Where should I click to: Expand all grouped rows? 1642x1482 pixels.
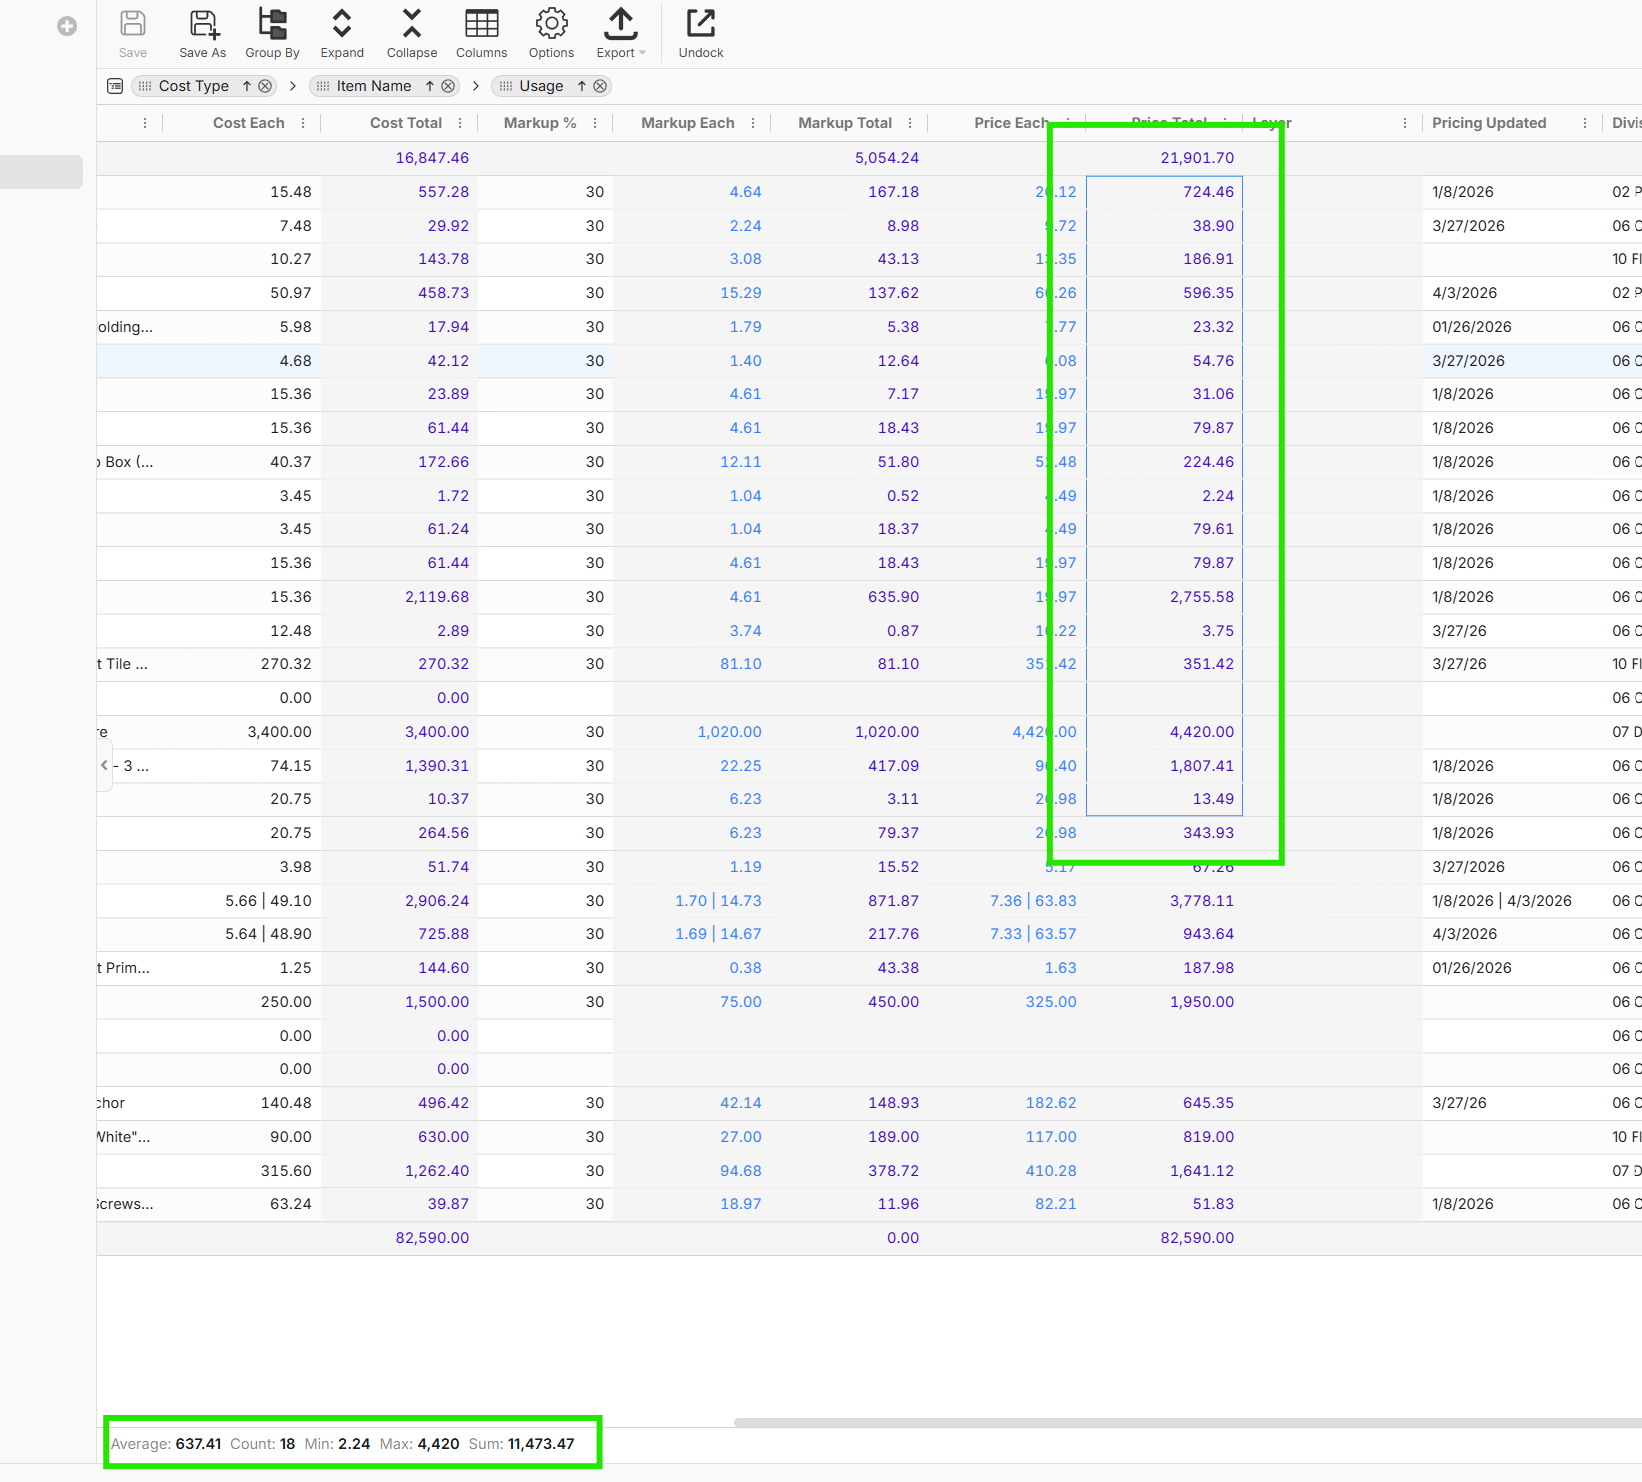click(342, 33)
